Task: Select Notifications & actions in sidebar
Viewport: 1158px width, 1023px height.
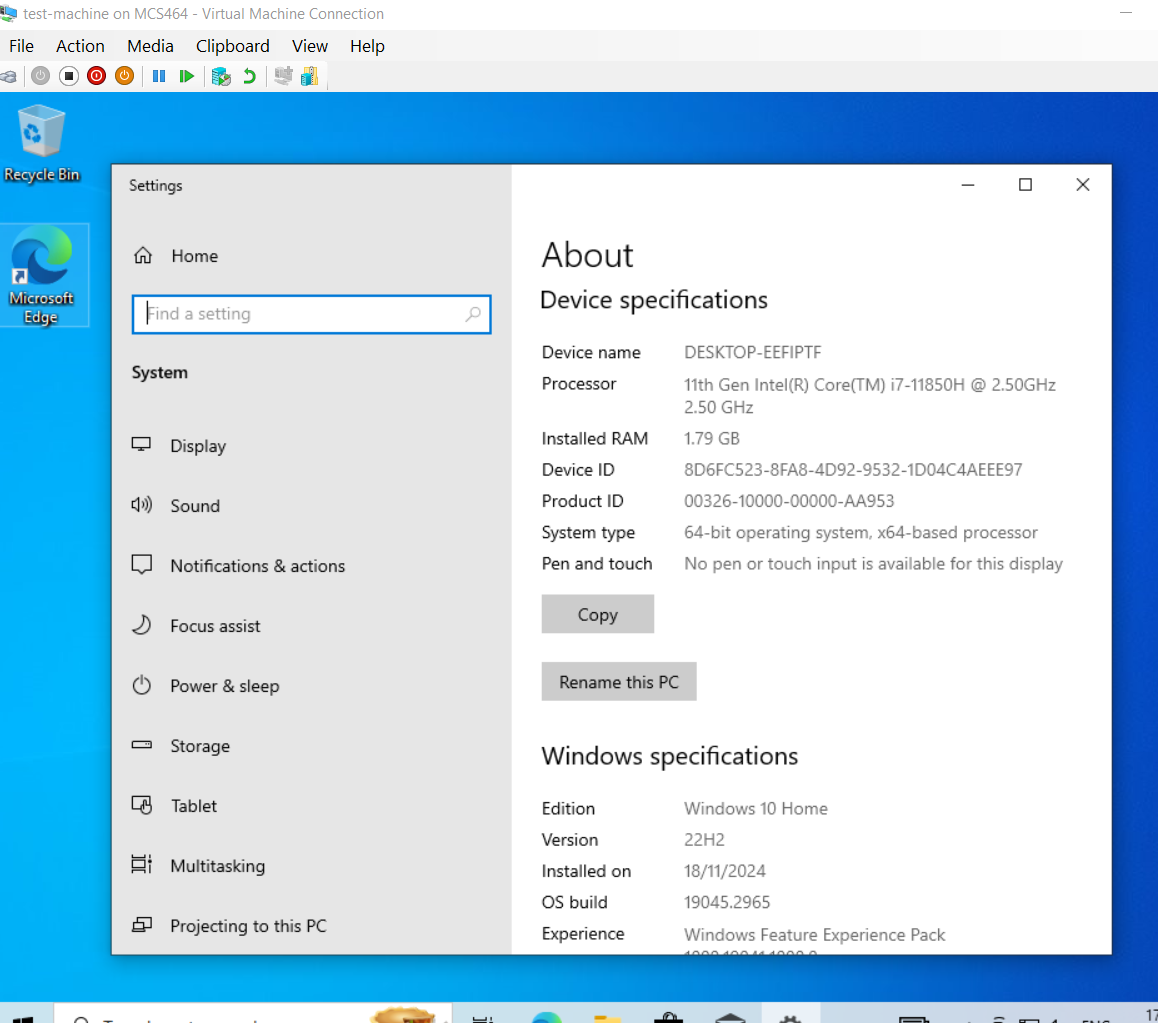Action: (257, 566)
